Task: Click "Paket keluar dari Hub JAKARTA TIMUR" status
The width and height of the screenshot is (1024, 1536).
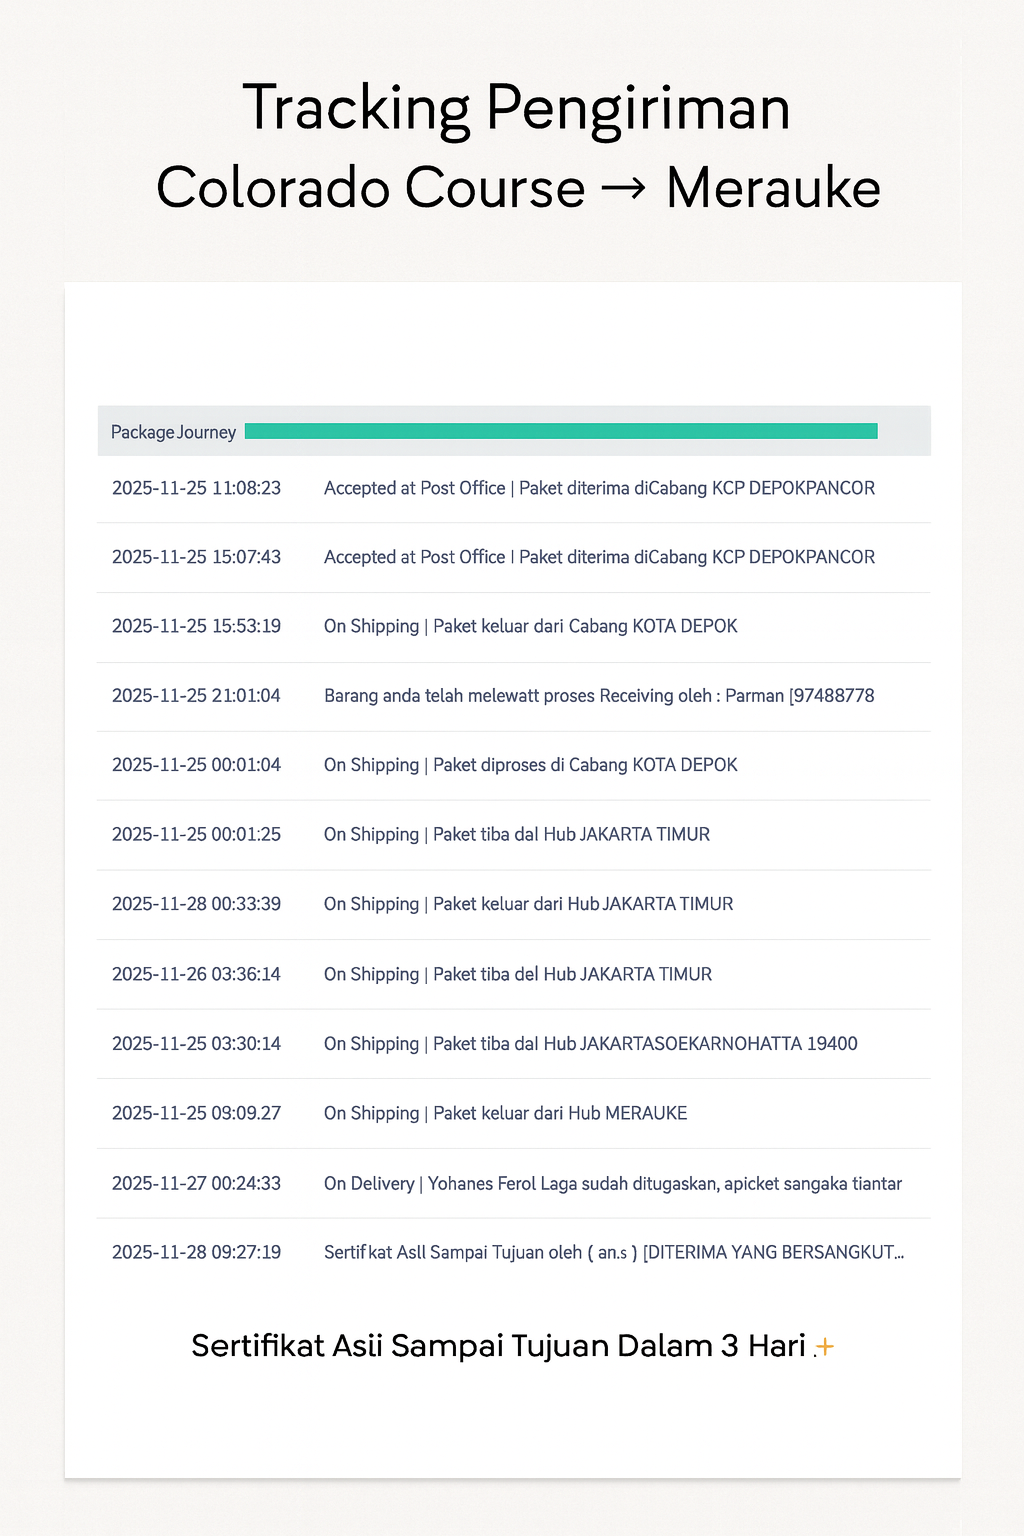Action: [583, 904]
